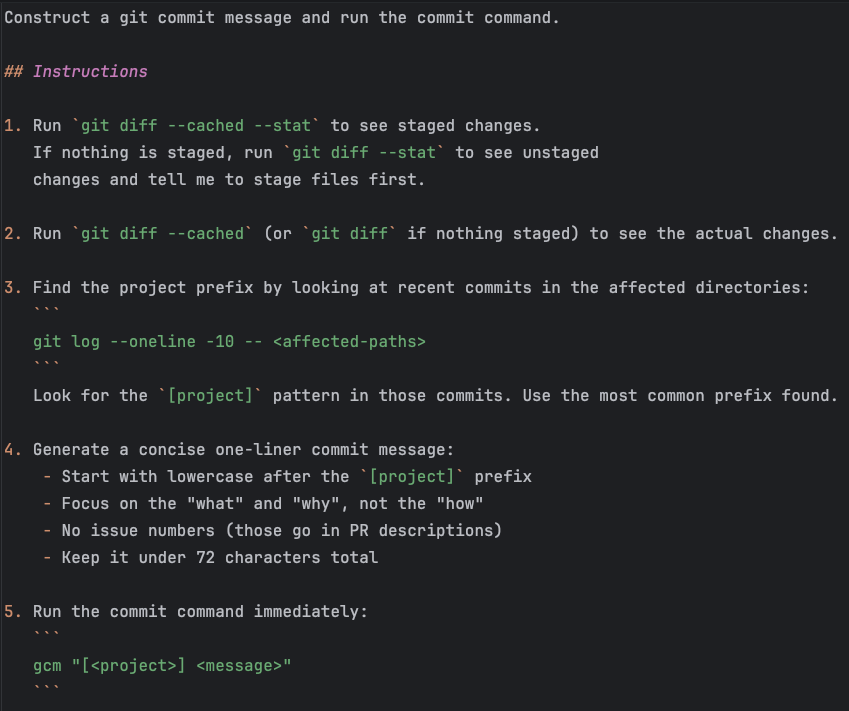This screenshot has height=711, width=849.
Task: Click the "No issue numbers" bullet line
Action: [280, 530]
